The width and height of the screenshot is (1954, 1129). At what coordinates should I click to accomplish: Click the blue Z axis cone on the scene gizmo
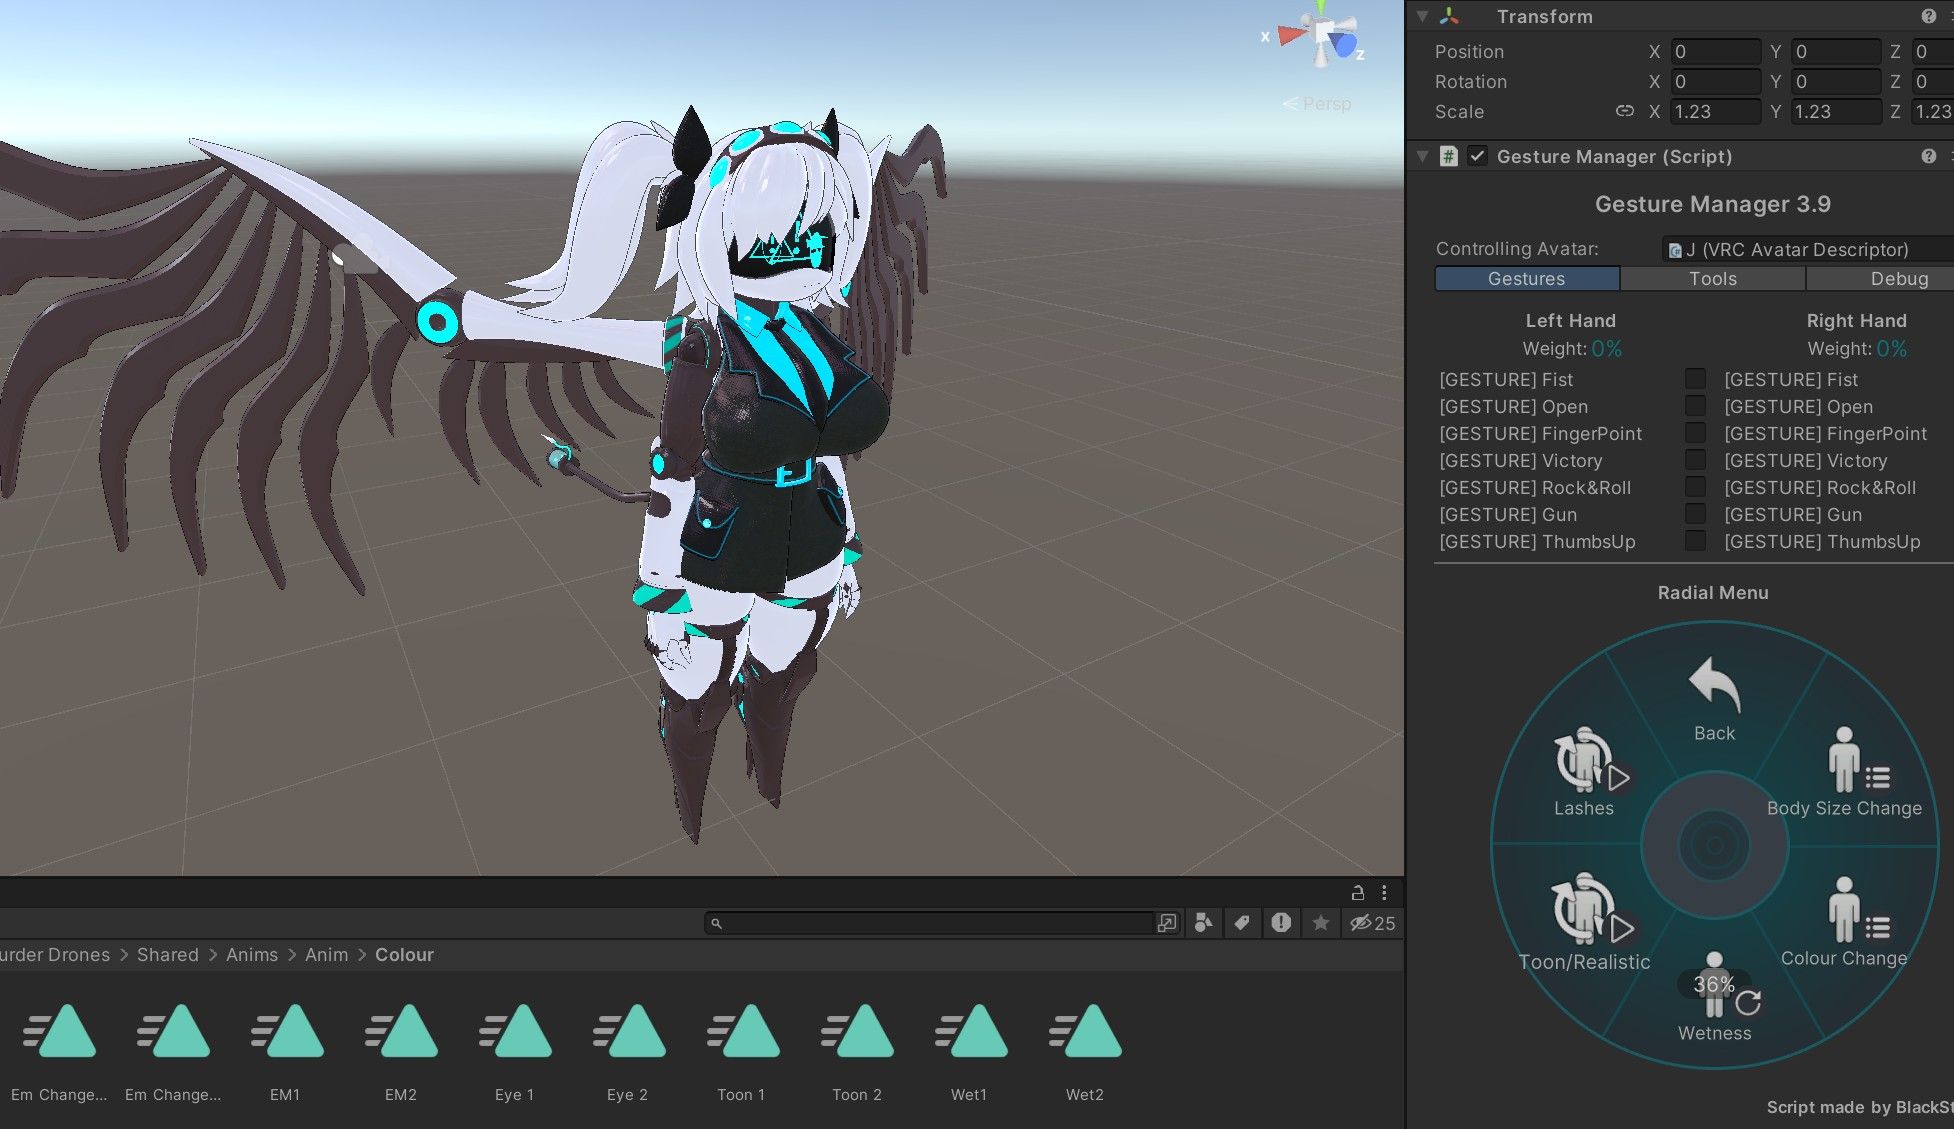[1344, 44]
